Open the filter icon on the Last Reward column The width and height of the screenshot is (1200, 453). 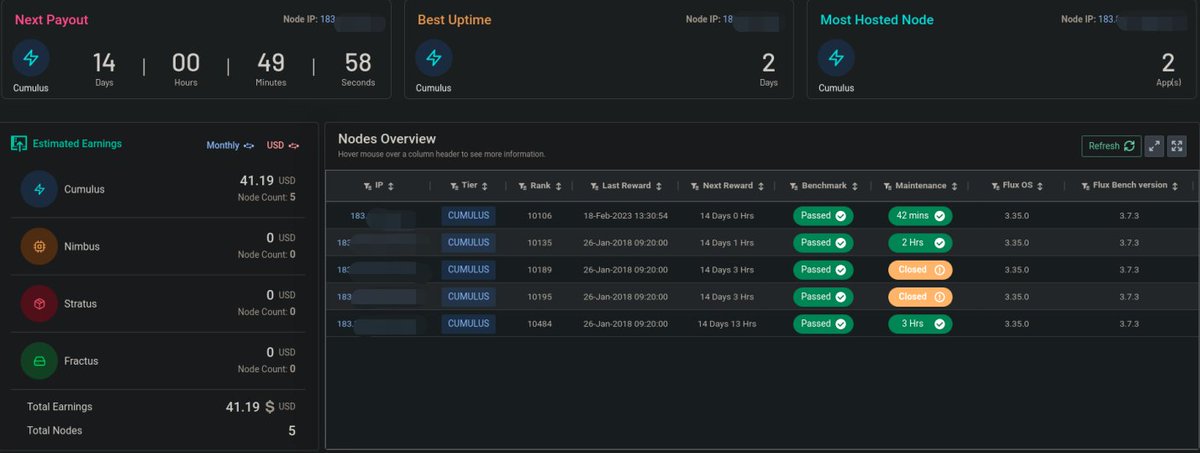(x=593, y=186)
